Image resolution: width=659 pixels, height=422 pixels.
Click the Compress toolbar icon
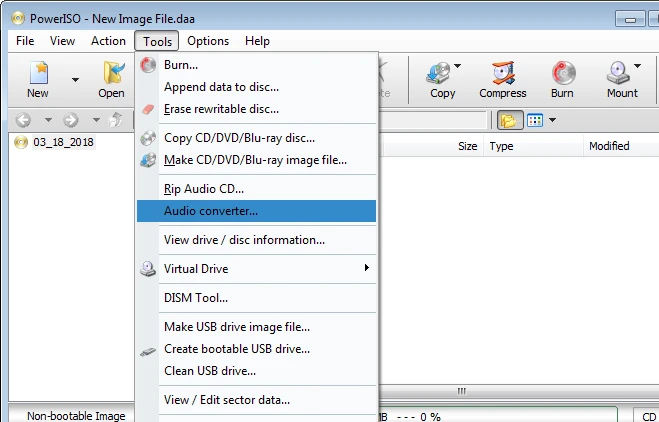(x=503, y=73)
